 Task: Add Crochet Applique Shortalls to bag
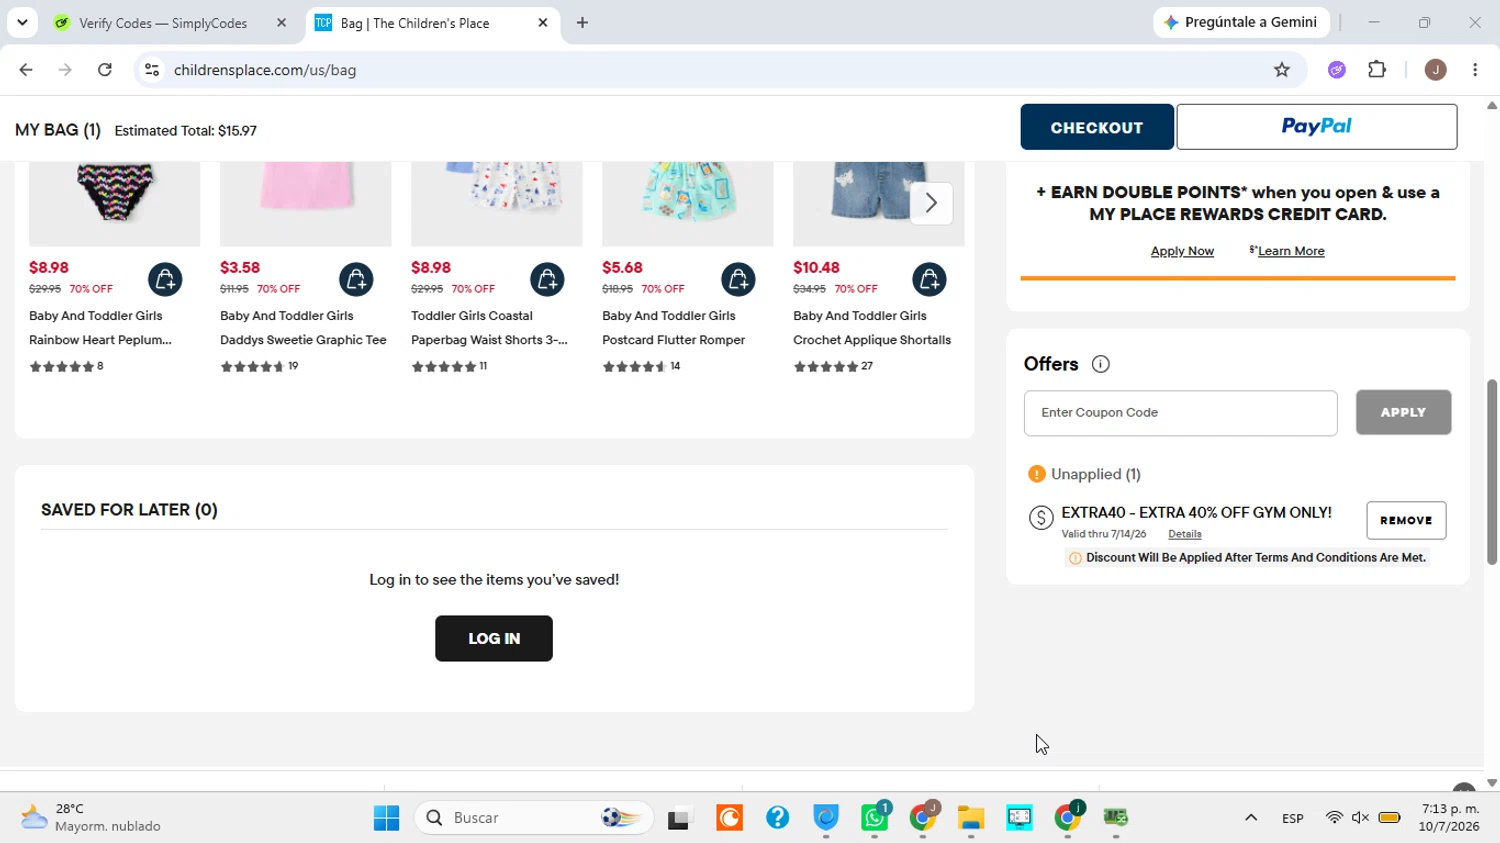[x=929, y=280]
